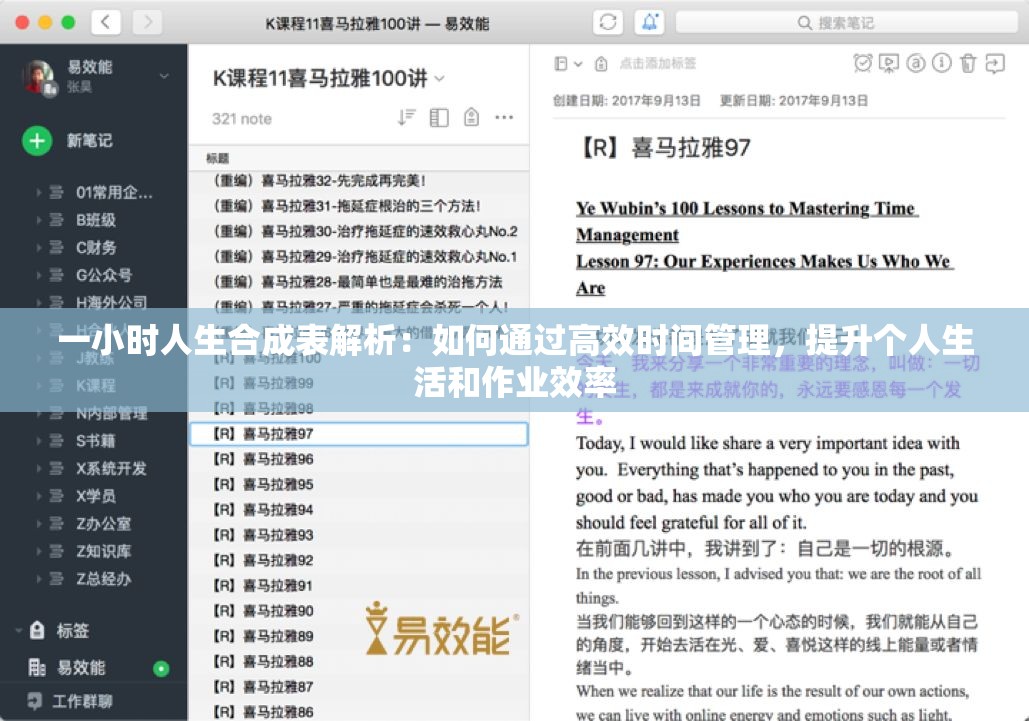Select note 【R】喜马拉雅96

point(358,459)
